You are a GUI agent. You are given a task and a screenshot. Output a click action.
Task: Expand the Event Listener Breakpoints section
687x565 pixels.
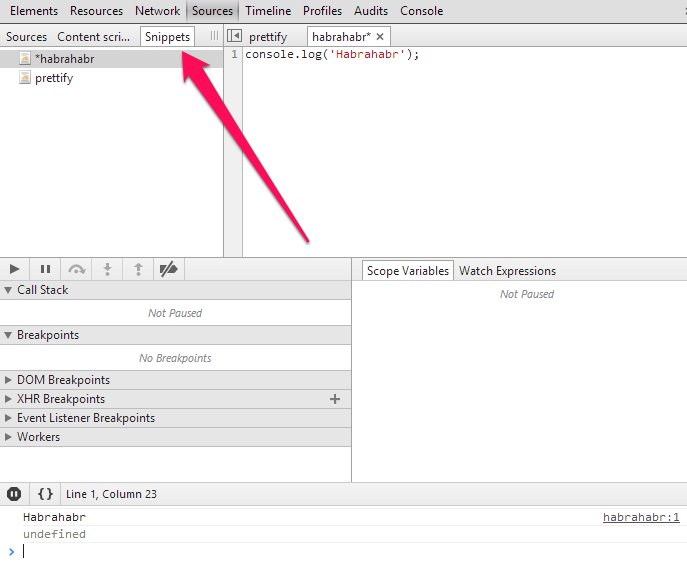coord(8,418)
